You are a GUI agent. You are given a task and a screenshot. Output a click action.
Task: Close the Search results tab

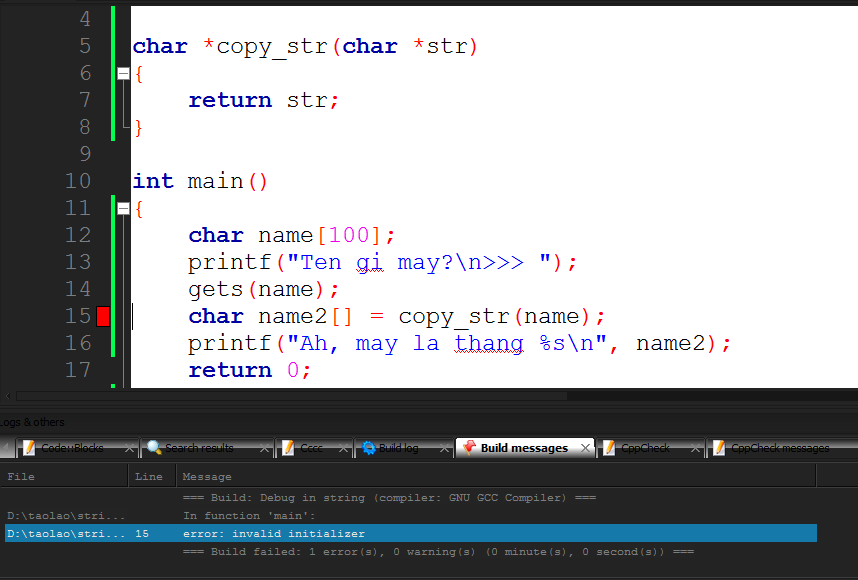(263, 449)
